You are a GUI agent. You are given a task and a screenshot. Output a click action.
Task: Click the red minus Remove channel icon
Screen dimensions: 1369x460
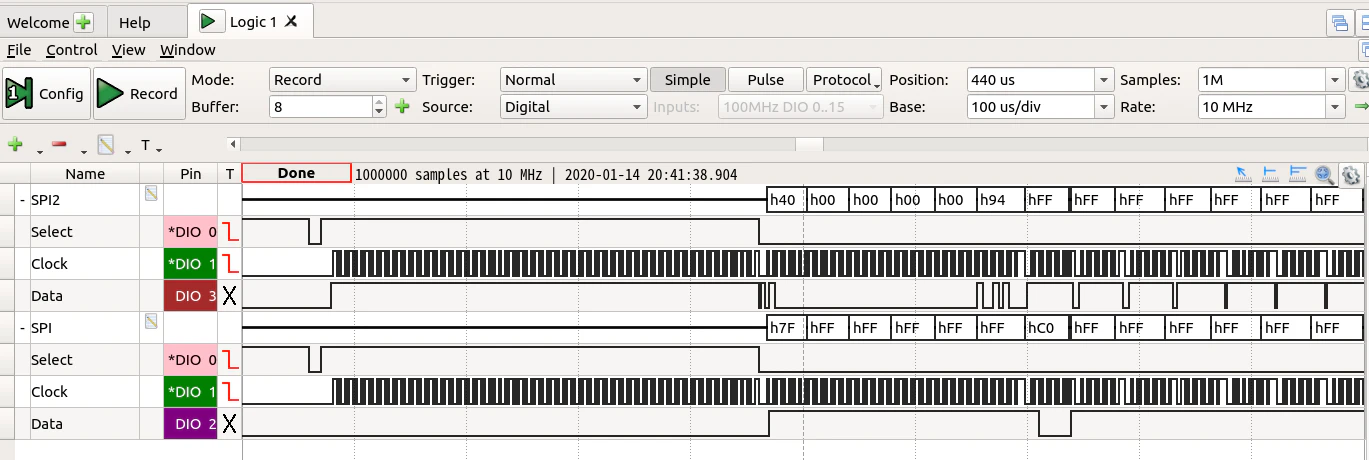(59, 145)
